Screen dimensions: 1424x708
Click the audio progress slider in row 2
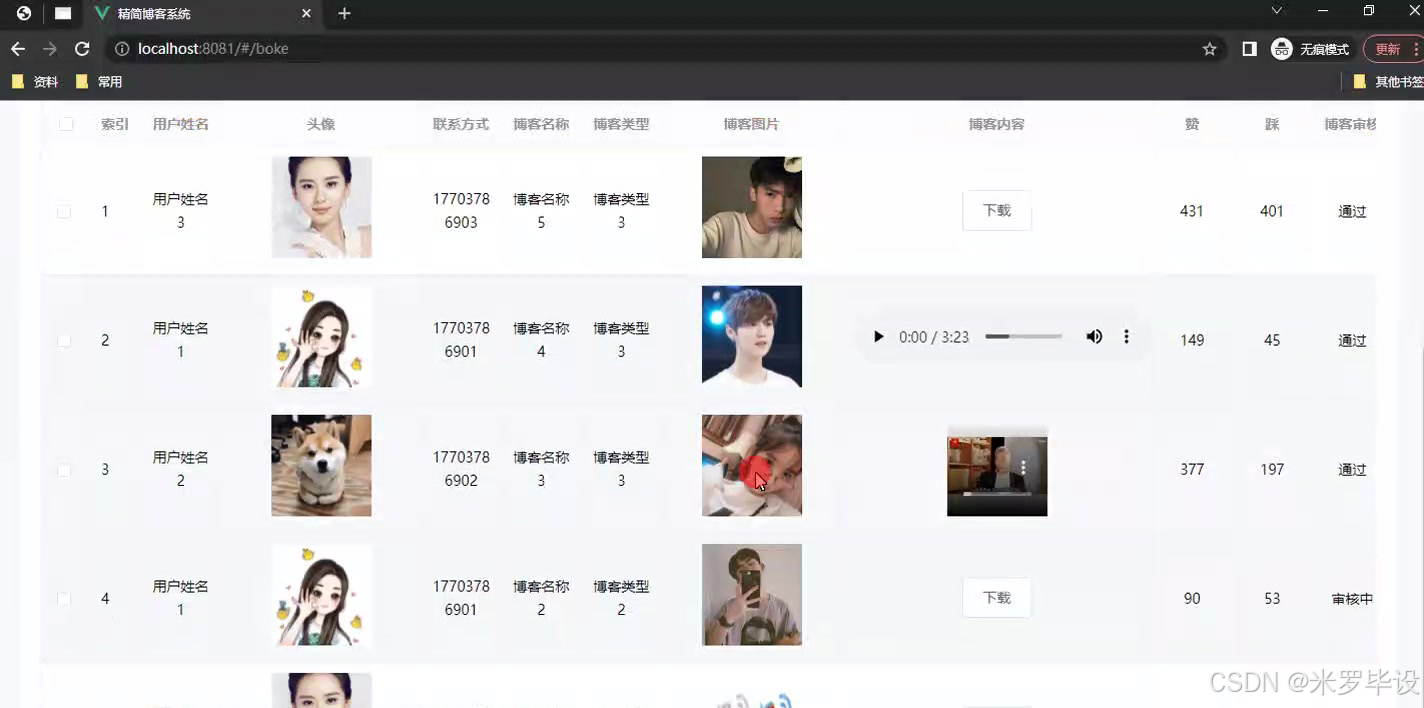[1023, 337]
